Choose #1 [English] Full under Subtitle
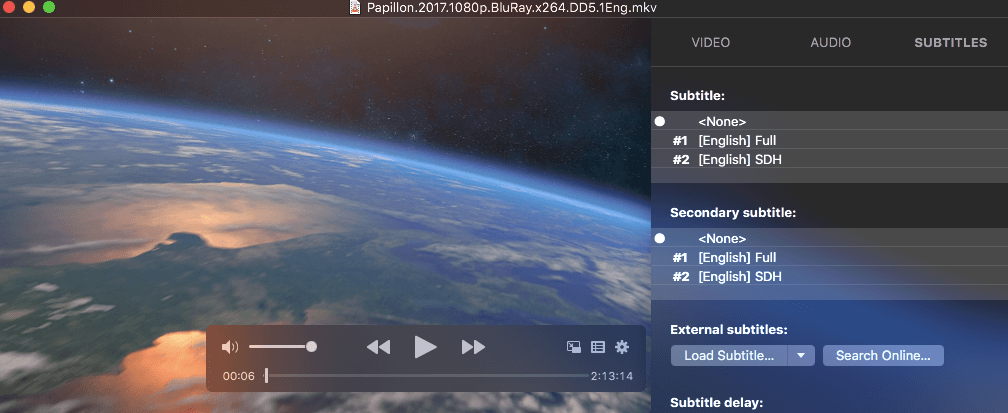Viewport: 1008px width, 413px height. pos(829,140)
